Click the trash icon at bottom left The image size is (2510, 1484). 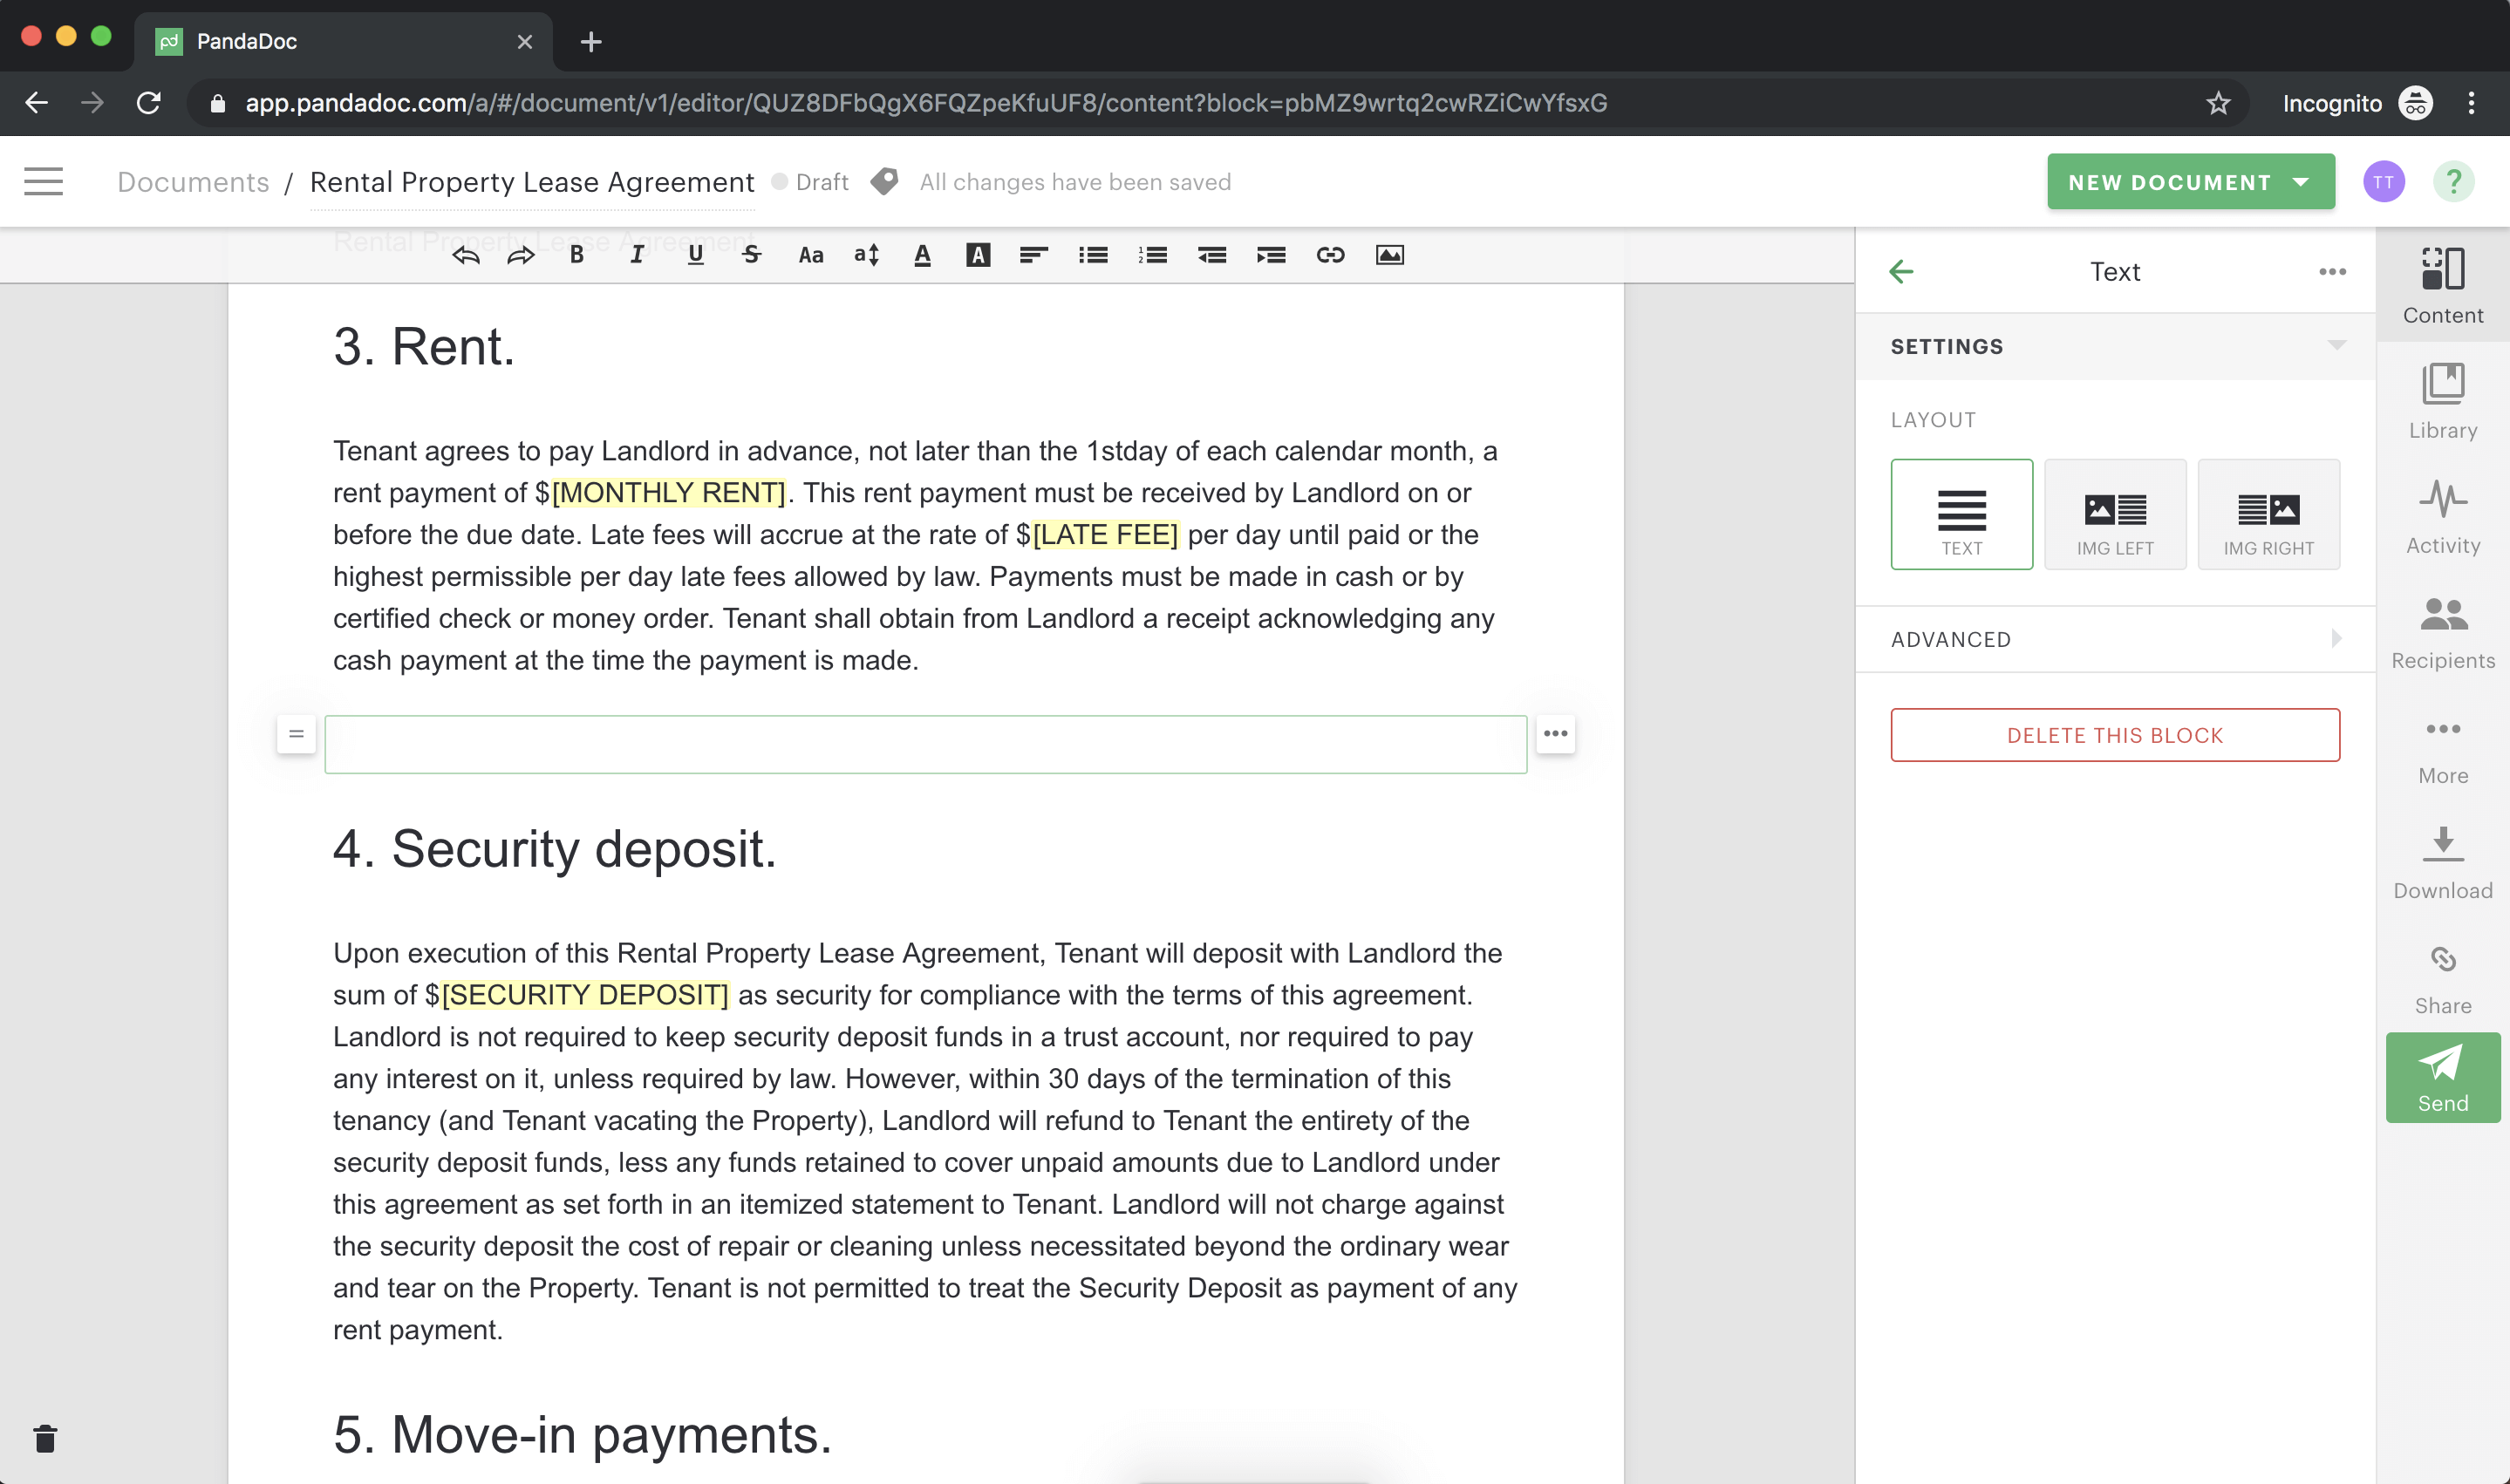pos(45,1439)
